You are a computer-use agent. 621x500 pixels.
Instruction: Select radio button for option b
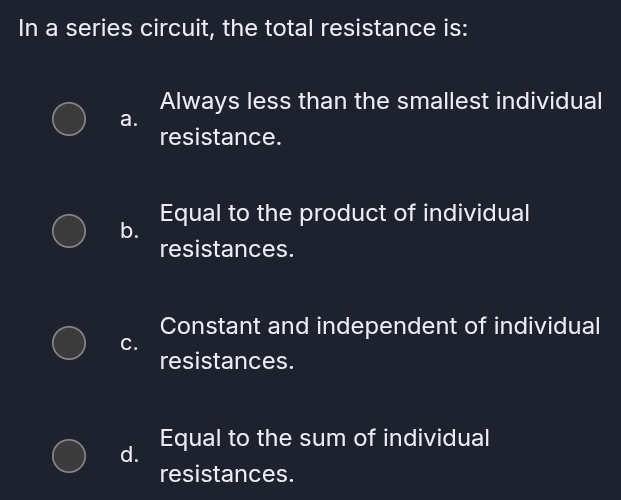[x=69, y=230]
